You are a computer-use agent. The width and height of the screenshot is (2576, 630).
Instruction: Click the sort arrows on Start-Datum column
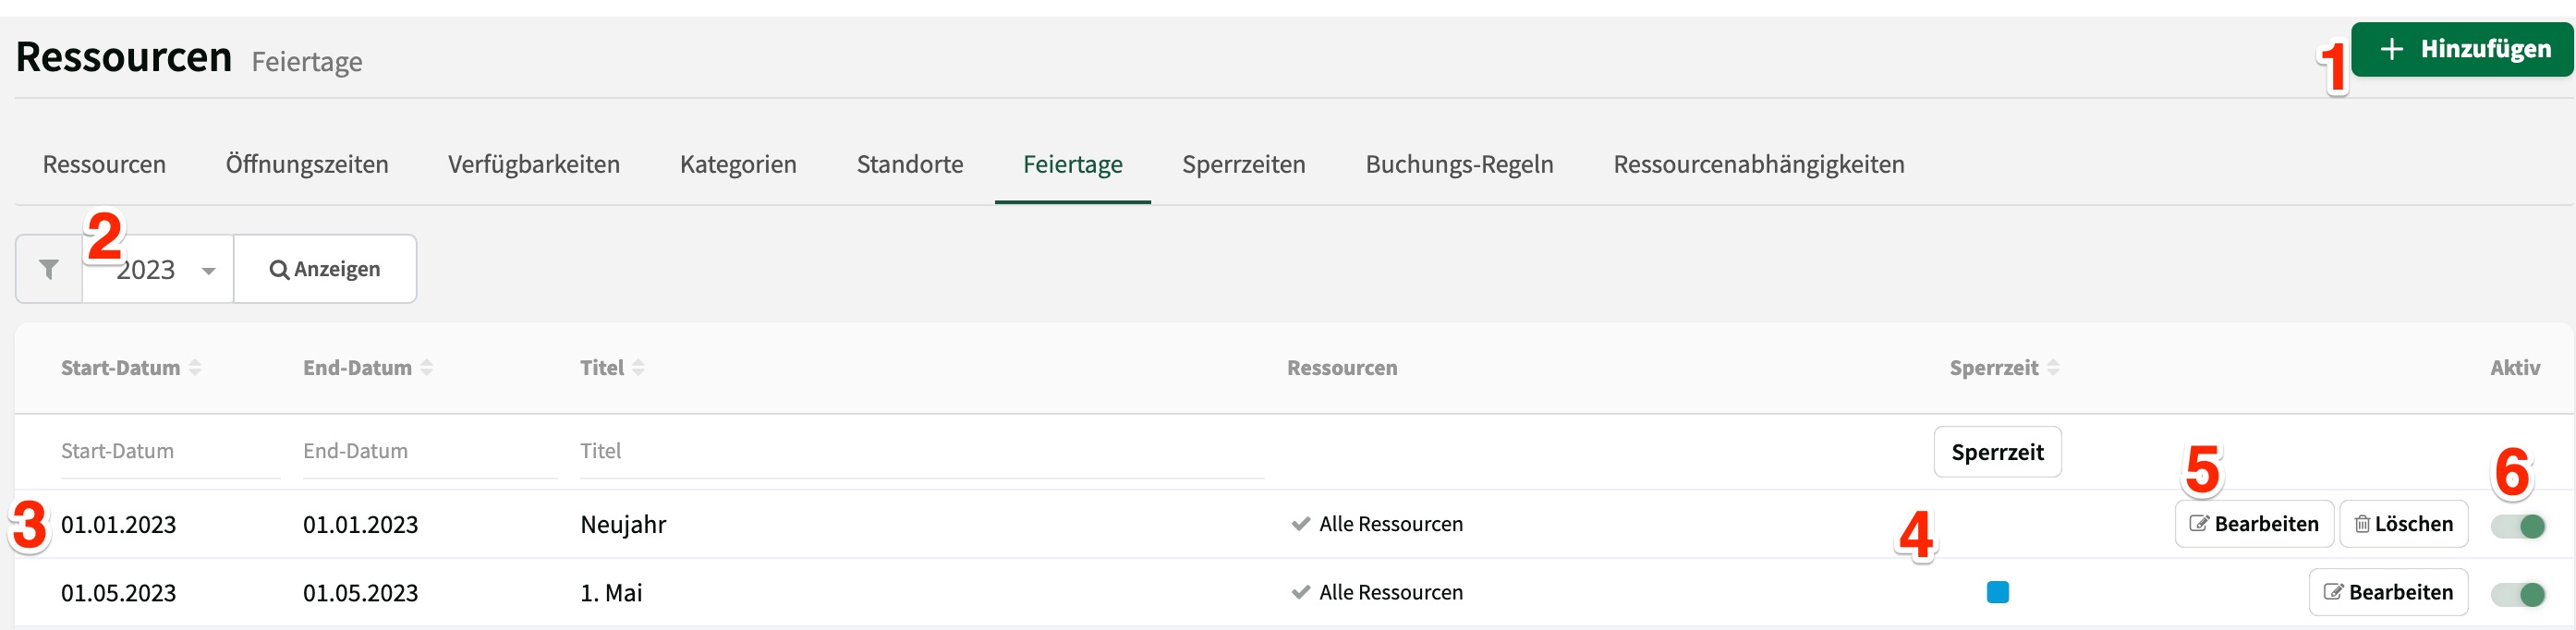click(198, 367)
